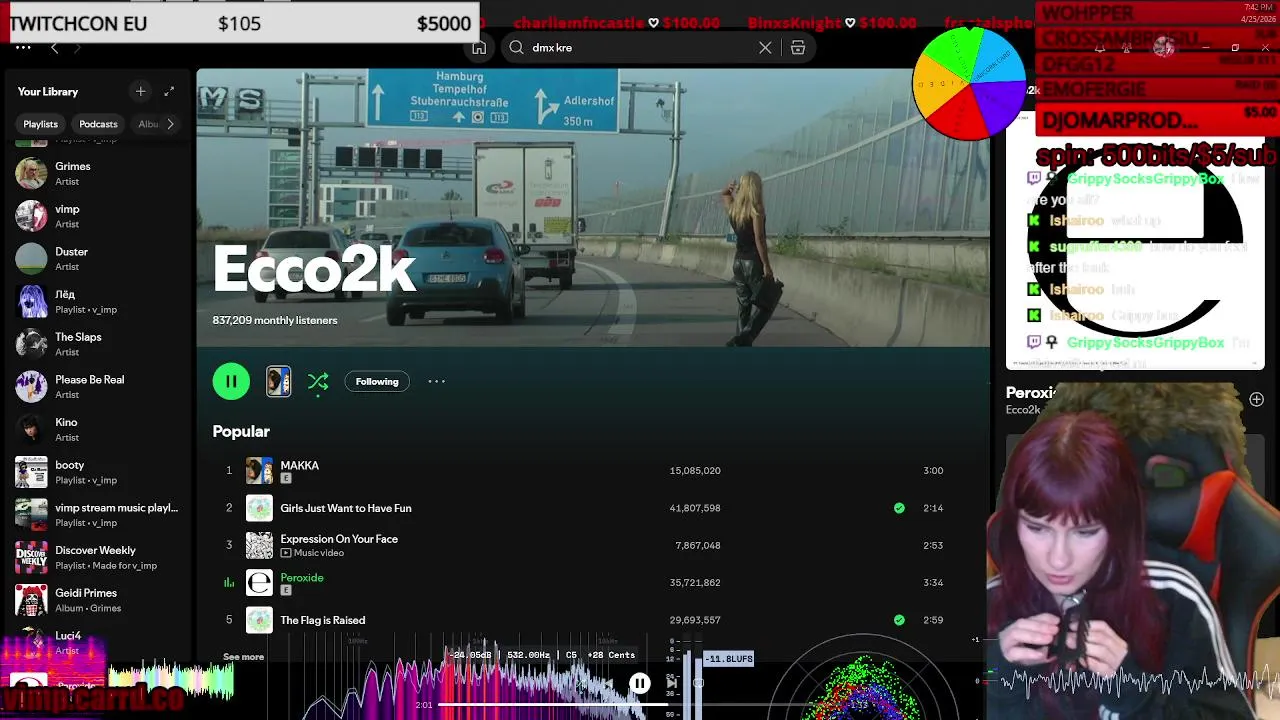Show more library filter chips
Screen dimensions: 1280x720
pos(170,124)
